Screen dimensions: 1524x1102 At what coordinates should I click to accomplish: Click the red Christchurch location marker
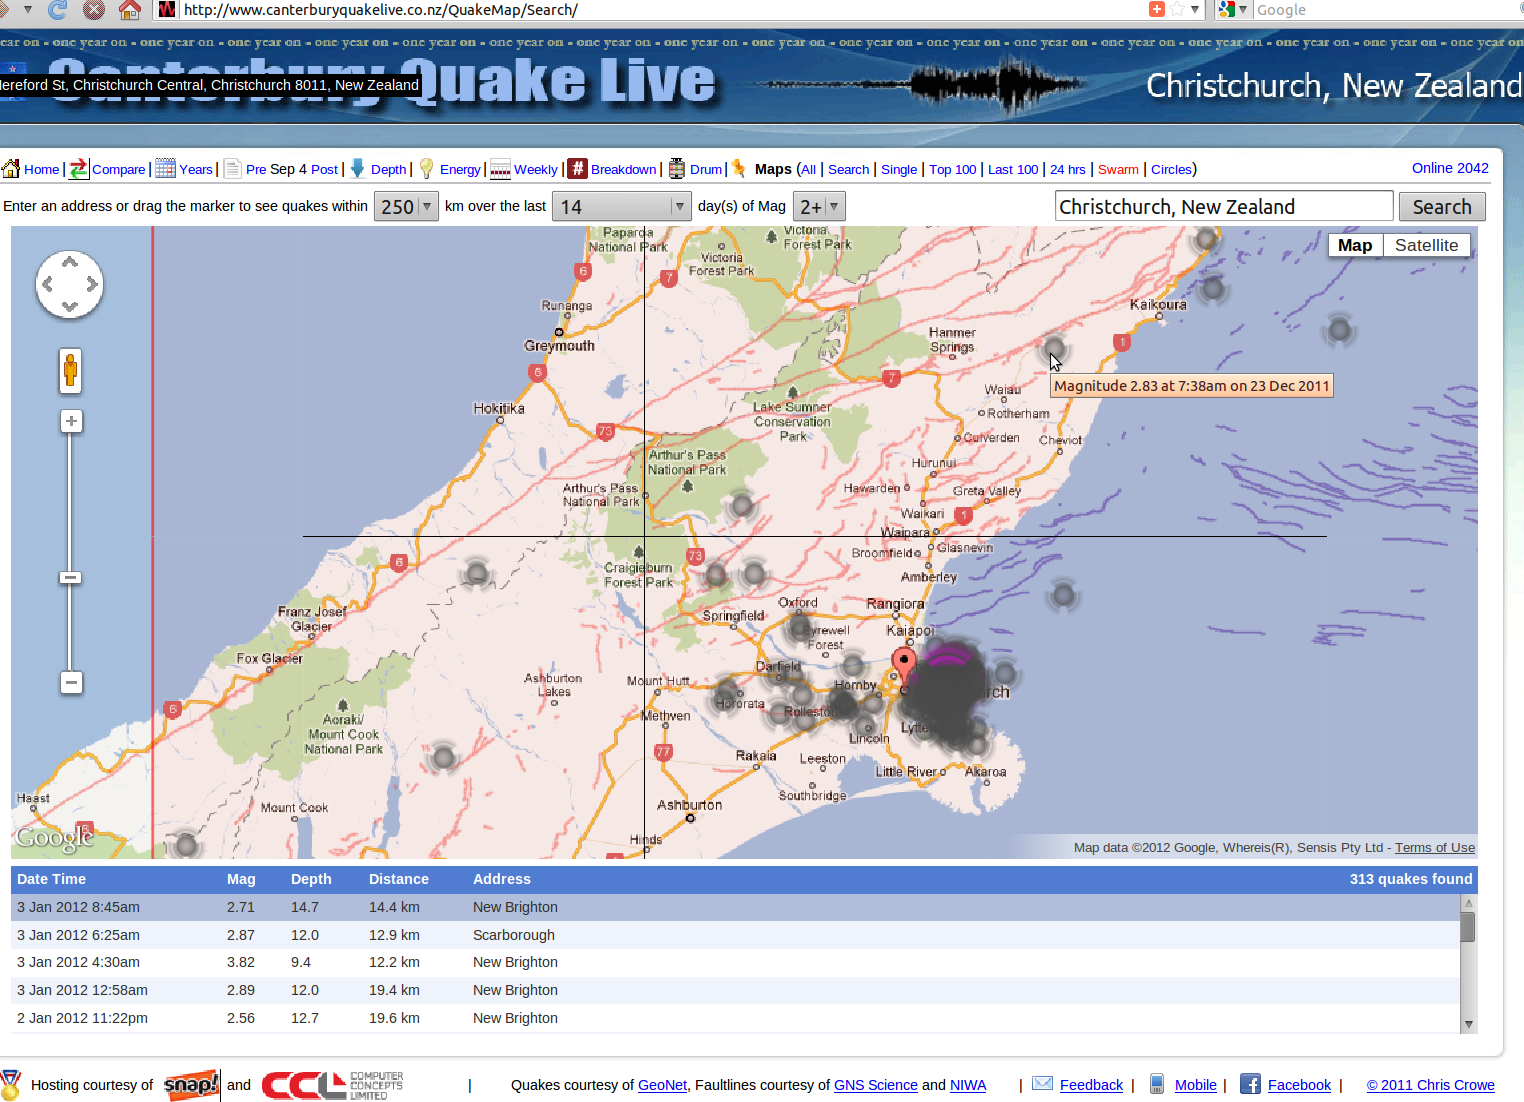tap(904, 665)
